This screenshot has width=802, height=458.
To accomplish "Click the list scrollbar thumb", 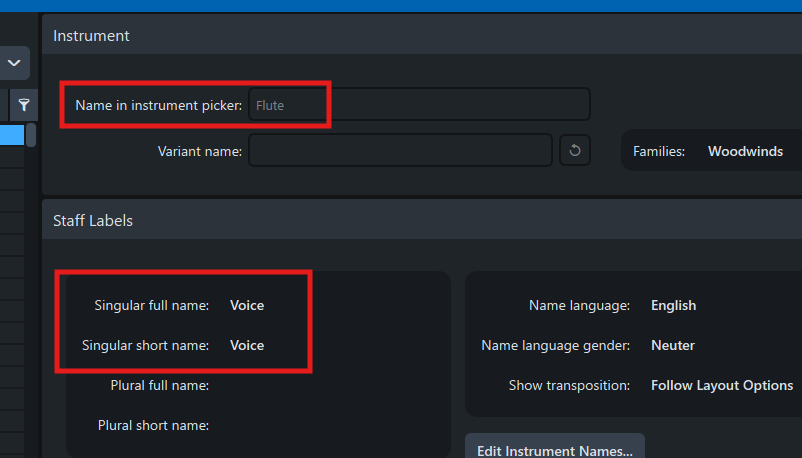I will point(32,135).
